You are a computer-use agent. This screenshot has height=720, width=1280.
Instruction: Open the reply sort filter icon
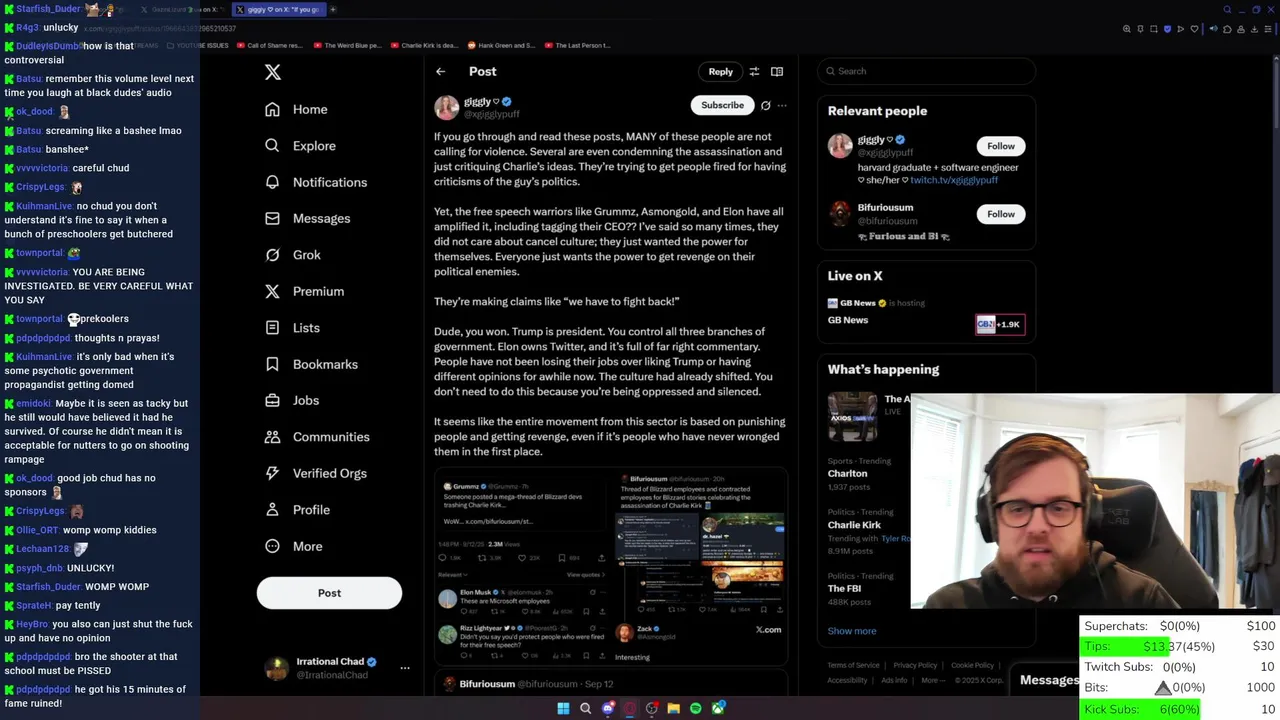tap(754, 72)
